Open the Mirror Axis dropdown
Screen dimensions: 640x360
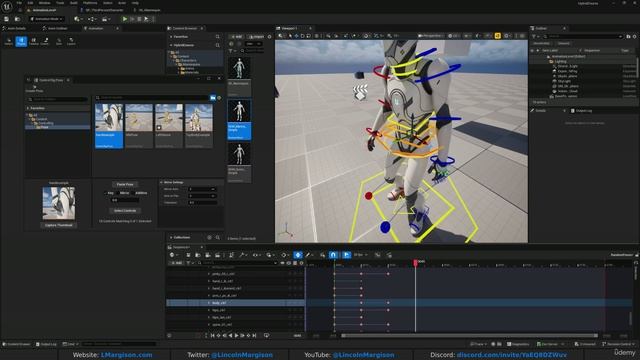202,189
